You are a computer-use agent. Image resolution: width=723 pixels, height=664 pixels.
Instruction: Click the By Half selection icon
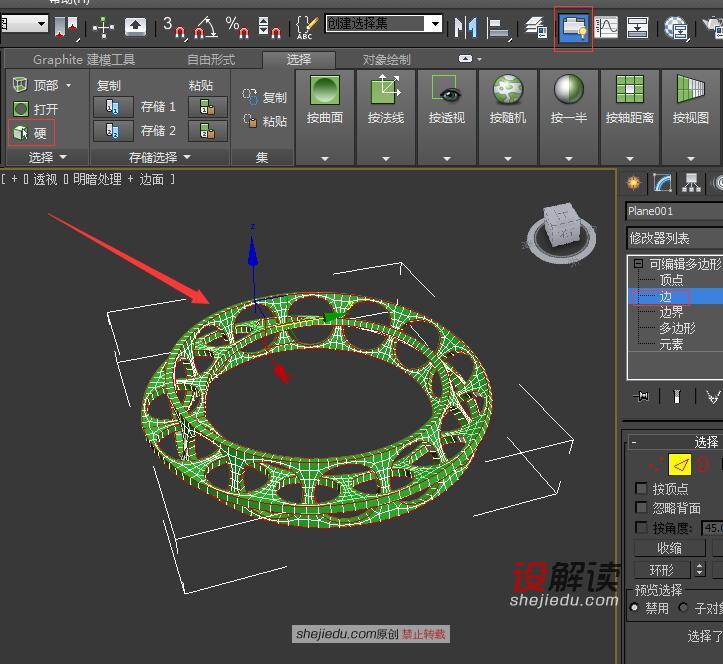click(569, 90)
